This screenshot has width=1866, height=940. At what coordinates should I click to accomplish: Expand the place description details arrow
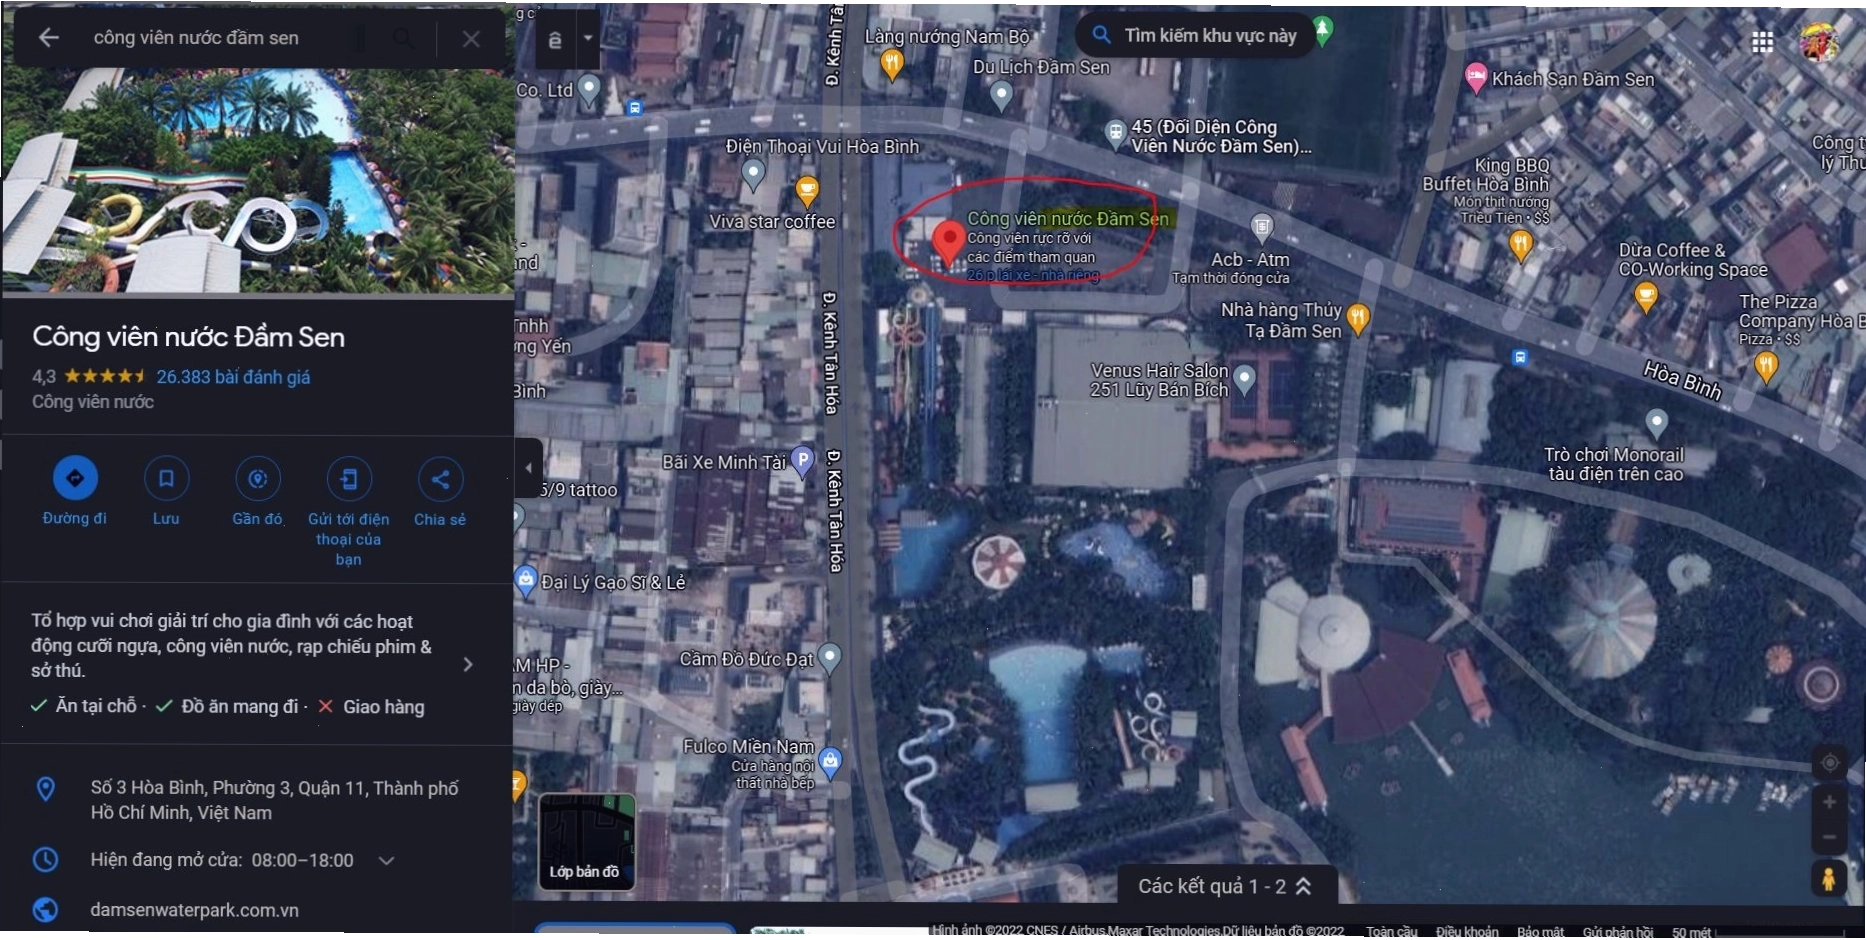pyautogui.click(x=468, y=665)
